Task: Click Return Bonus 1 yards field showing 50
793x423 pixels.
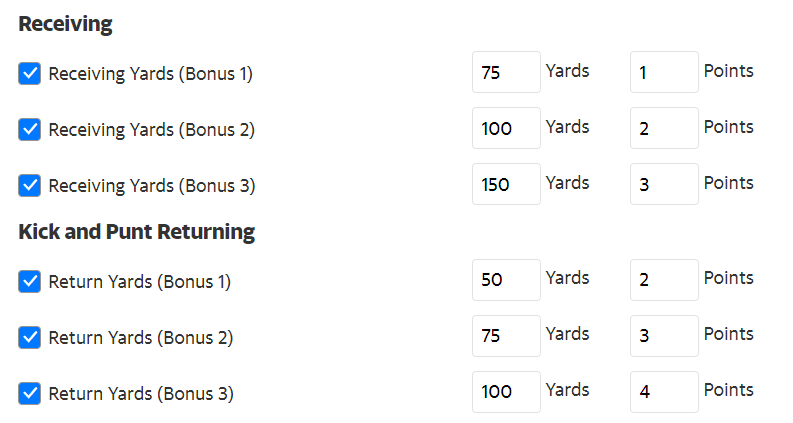Action: (506, 281)
